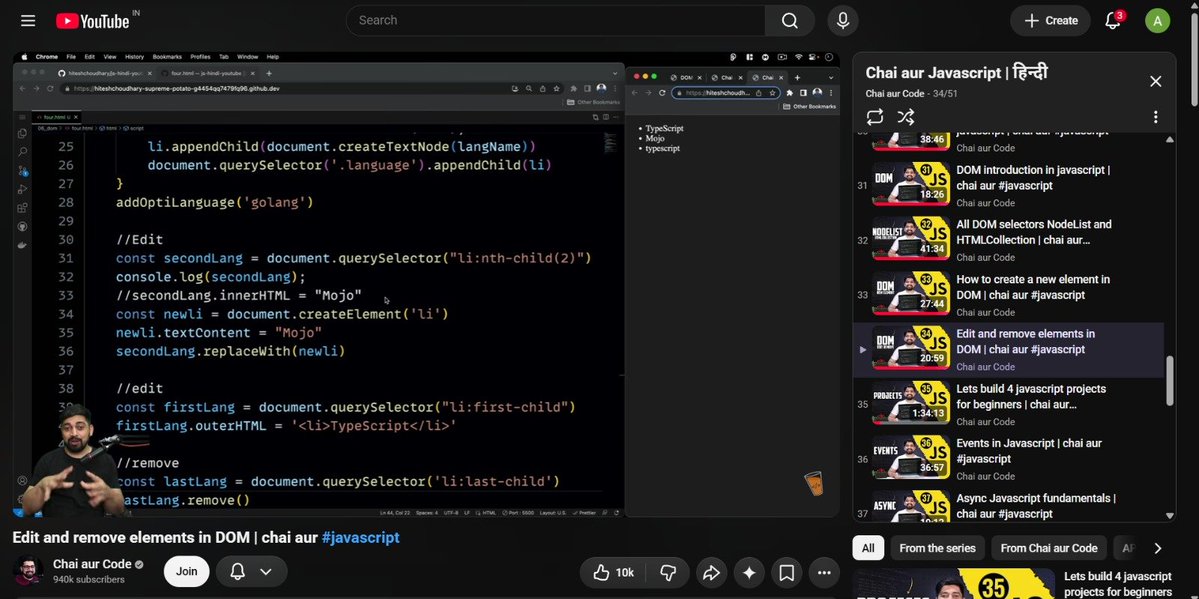Open playlist three-dot options menu
This screenshot has width=1199, height=599.
tap(1155, 117)
